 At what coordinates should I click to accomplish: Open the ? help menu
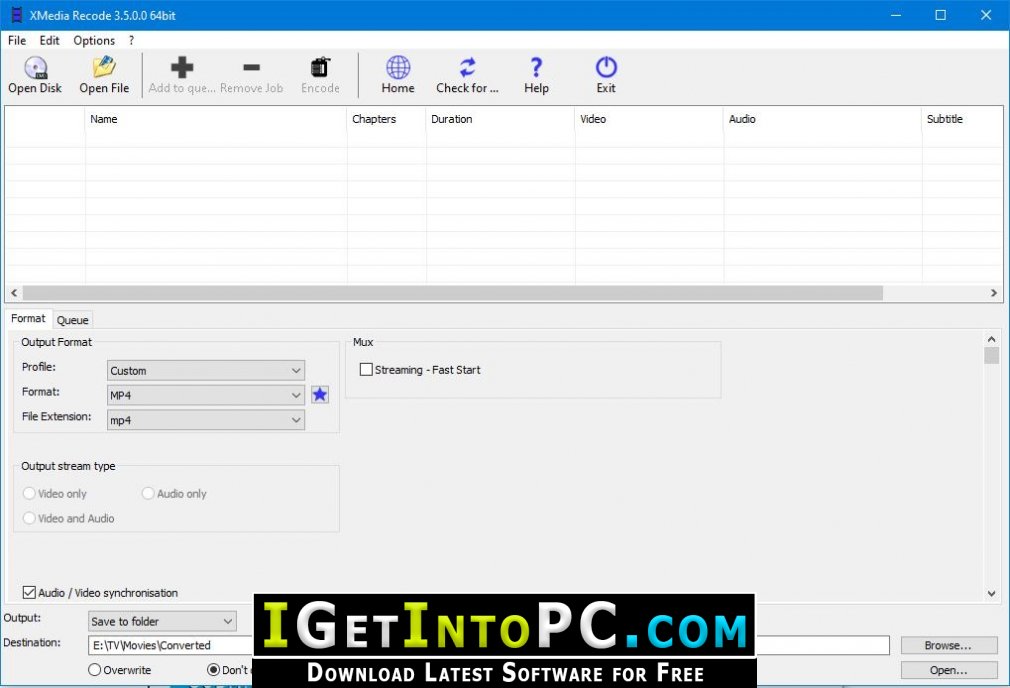coord(131,40)
